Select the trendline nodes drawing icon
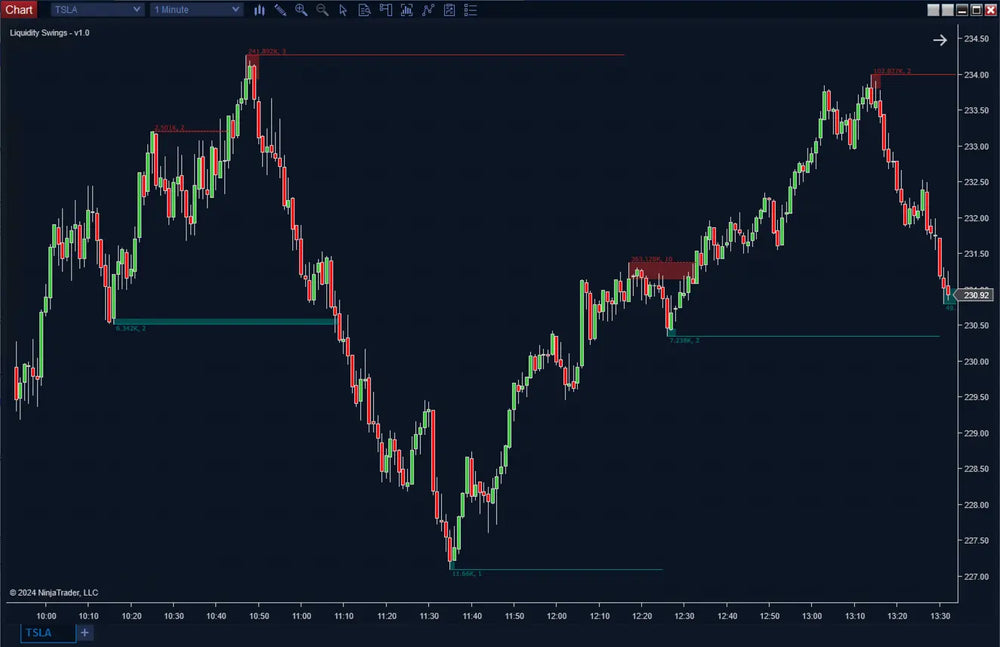 point(428,10)
